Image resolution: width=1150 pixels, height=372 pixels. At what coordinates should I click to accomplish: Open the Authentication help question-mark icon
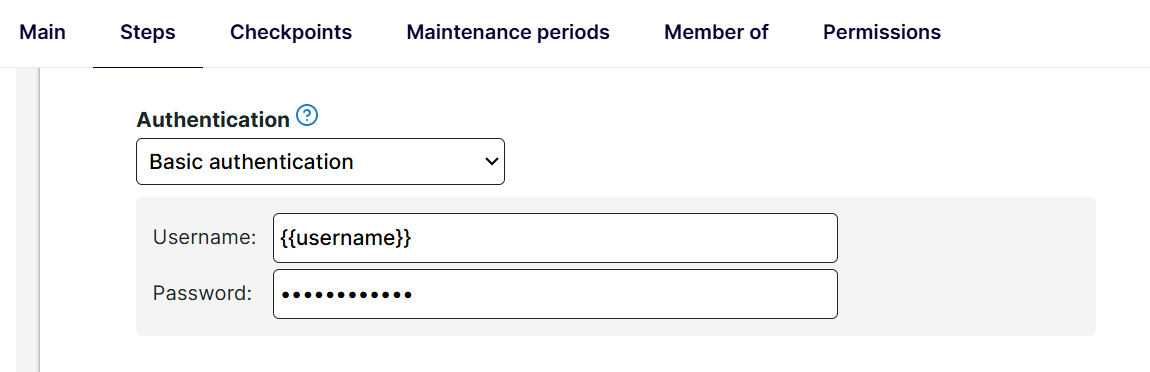[307, 116]
